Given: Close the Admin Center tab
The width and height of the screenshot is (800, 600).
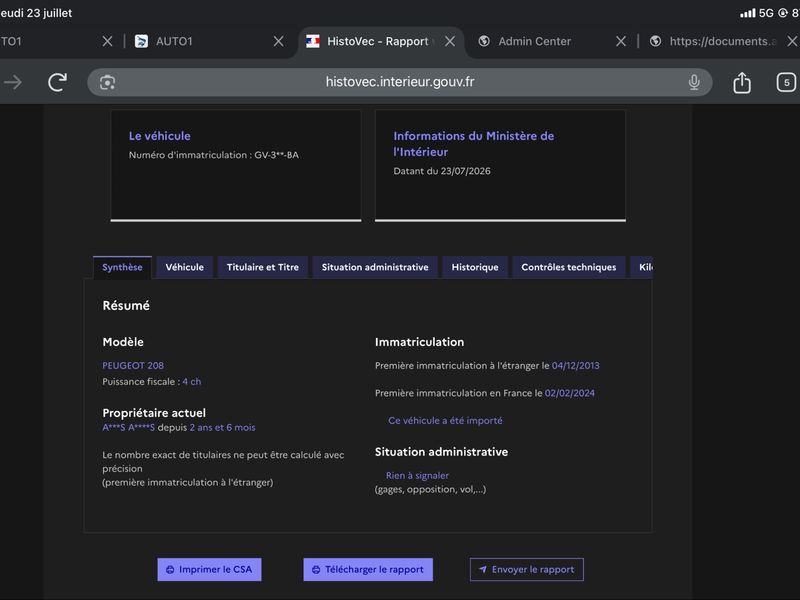Looking at the screenshot, I should pos(621,41).
